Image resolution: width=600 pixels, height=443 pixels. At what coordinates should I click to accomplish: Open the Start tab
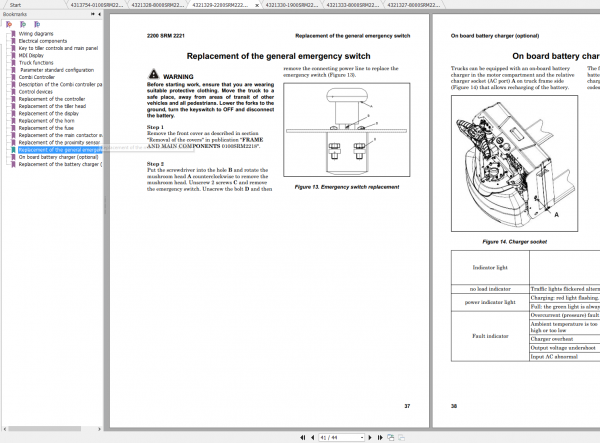point(15,5)
